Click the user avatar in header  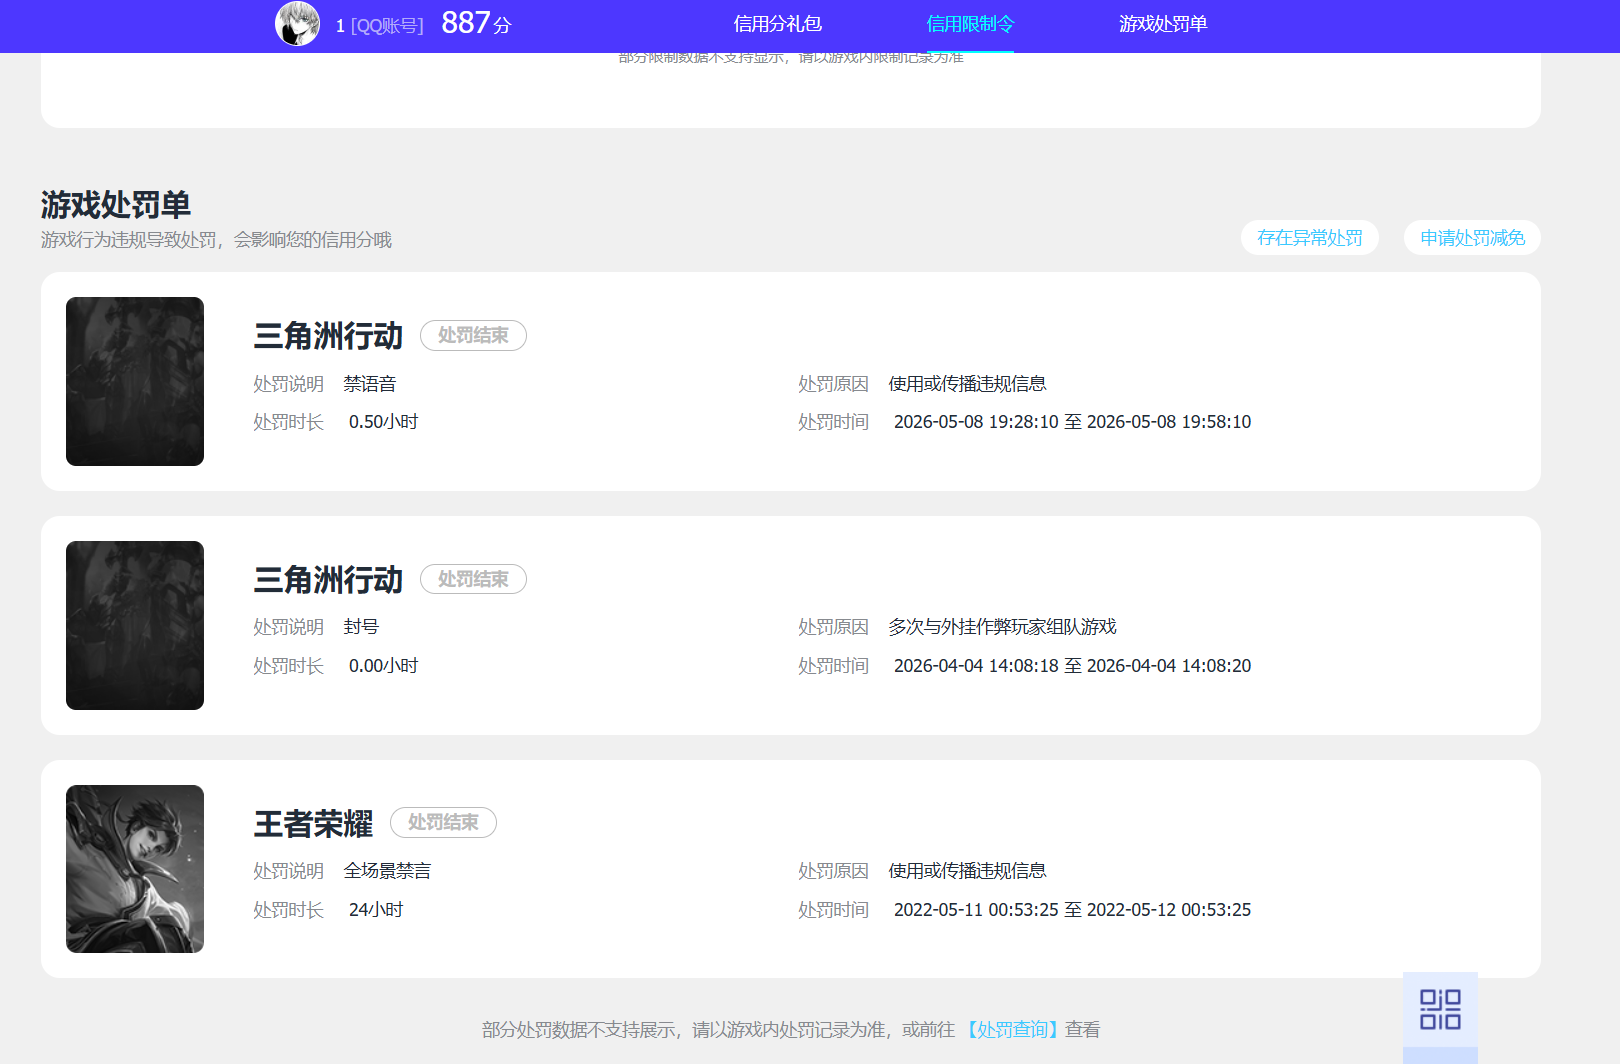tap(297, 24)
